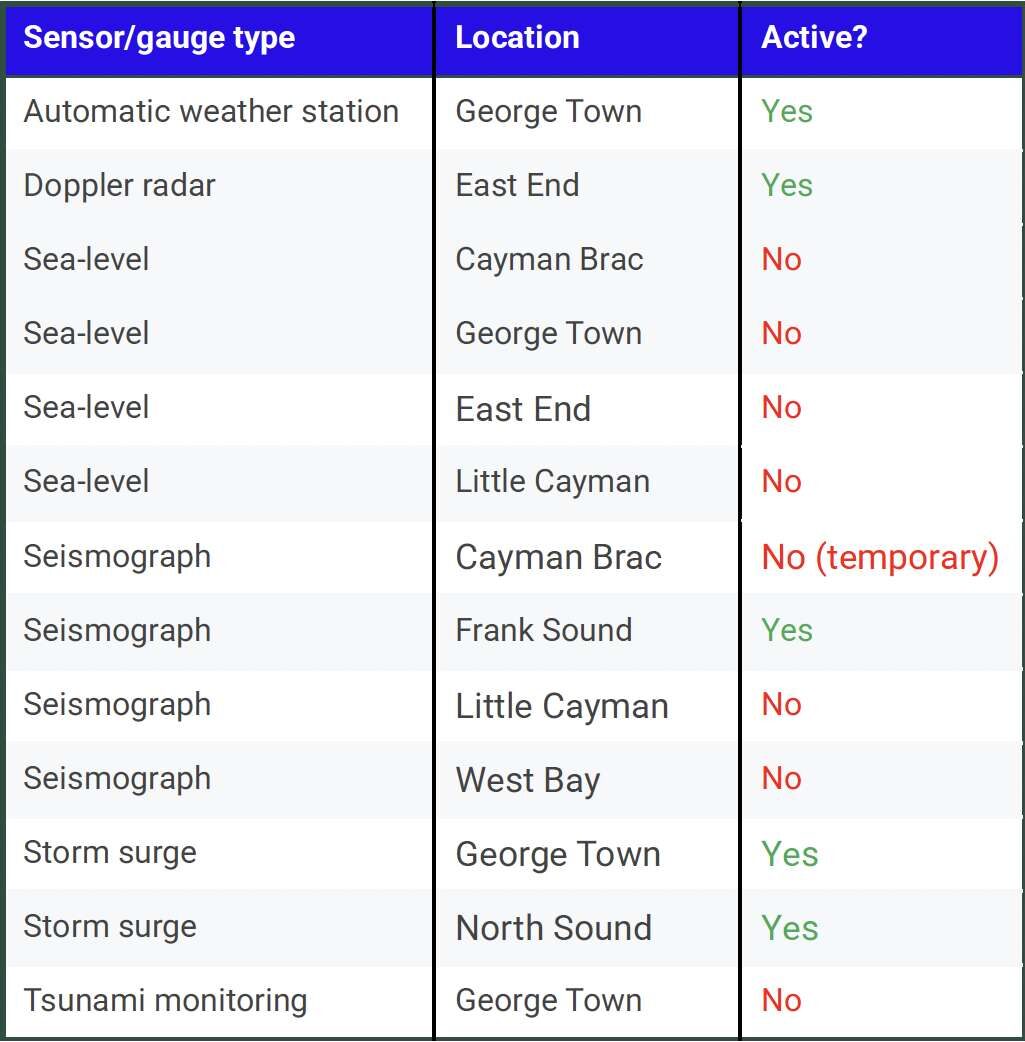
Task: Click "East End" in Doppler radar row
Action: click(517, 185)
